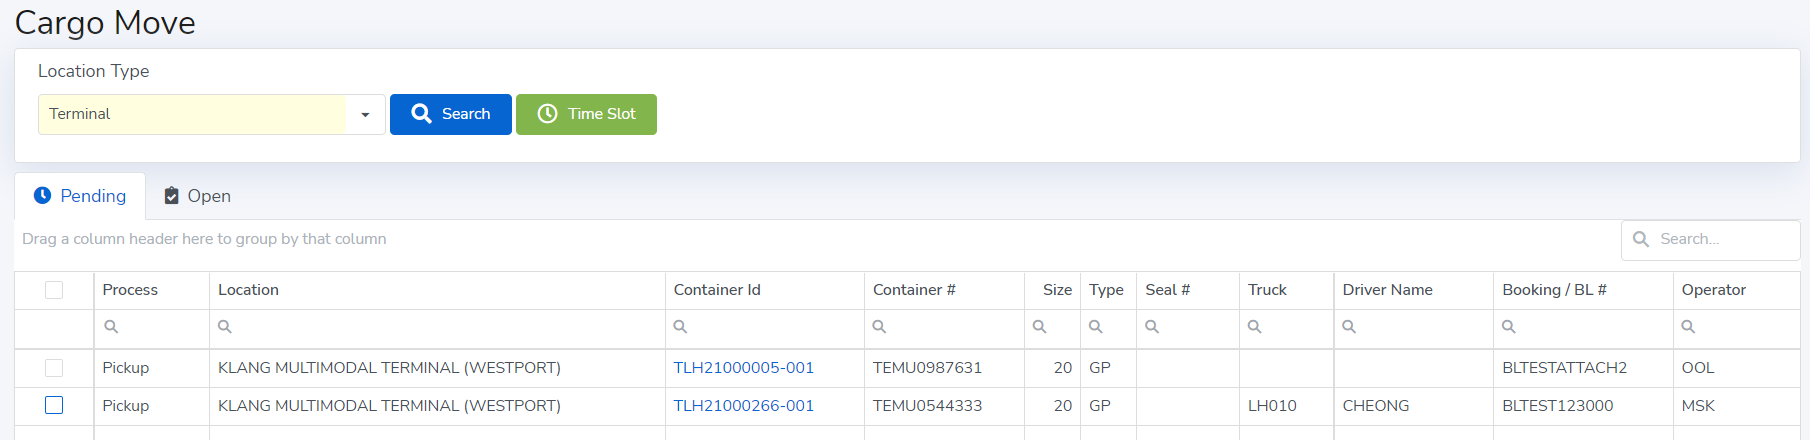Toggle the select-all checkbox in header
Viewport: 1810px width, 440px height.
click(54, 290)
